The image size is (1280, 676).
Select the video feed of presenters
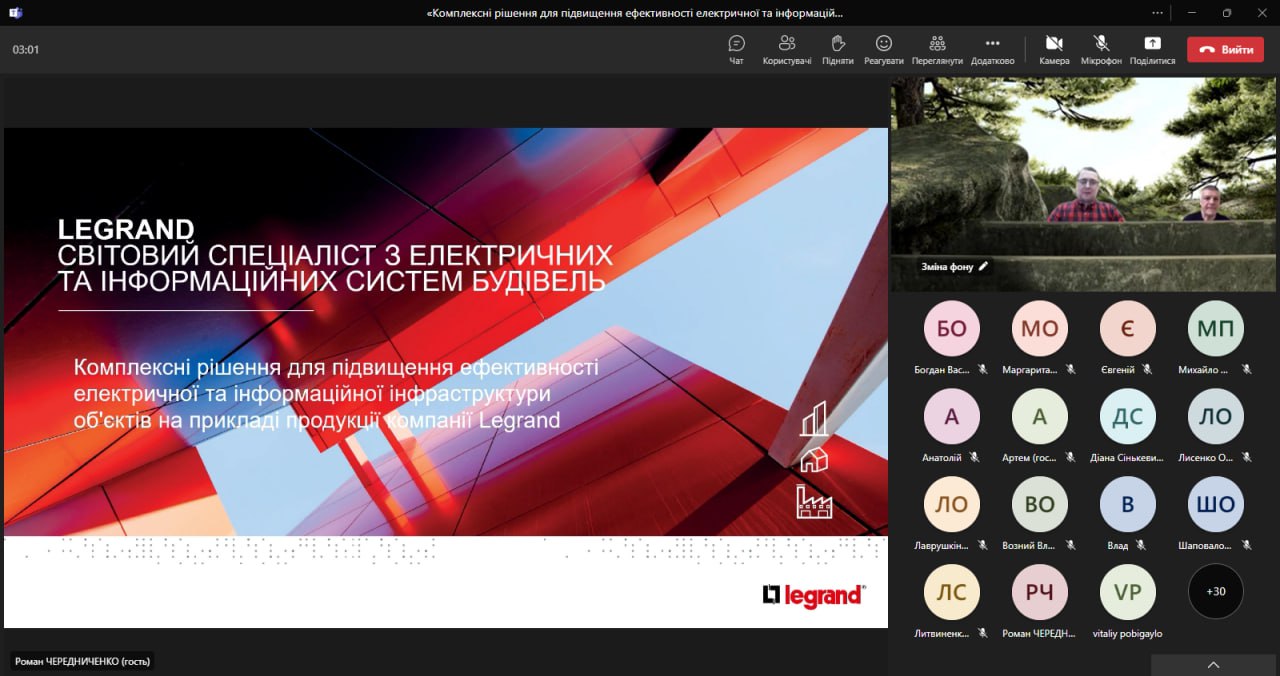[x=1085, y=184]
